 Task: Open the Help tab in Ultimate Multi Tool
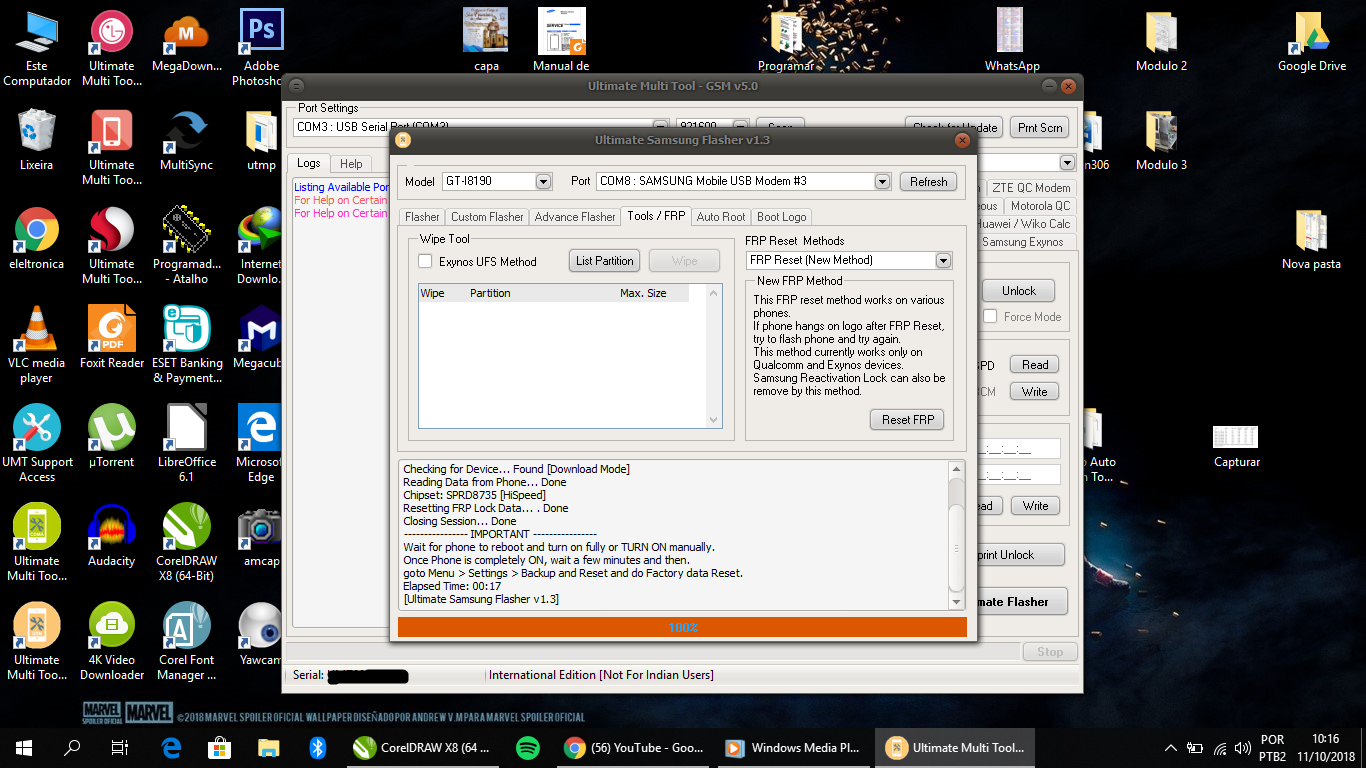point(351,163)
